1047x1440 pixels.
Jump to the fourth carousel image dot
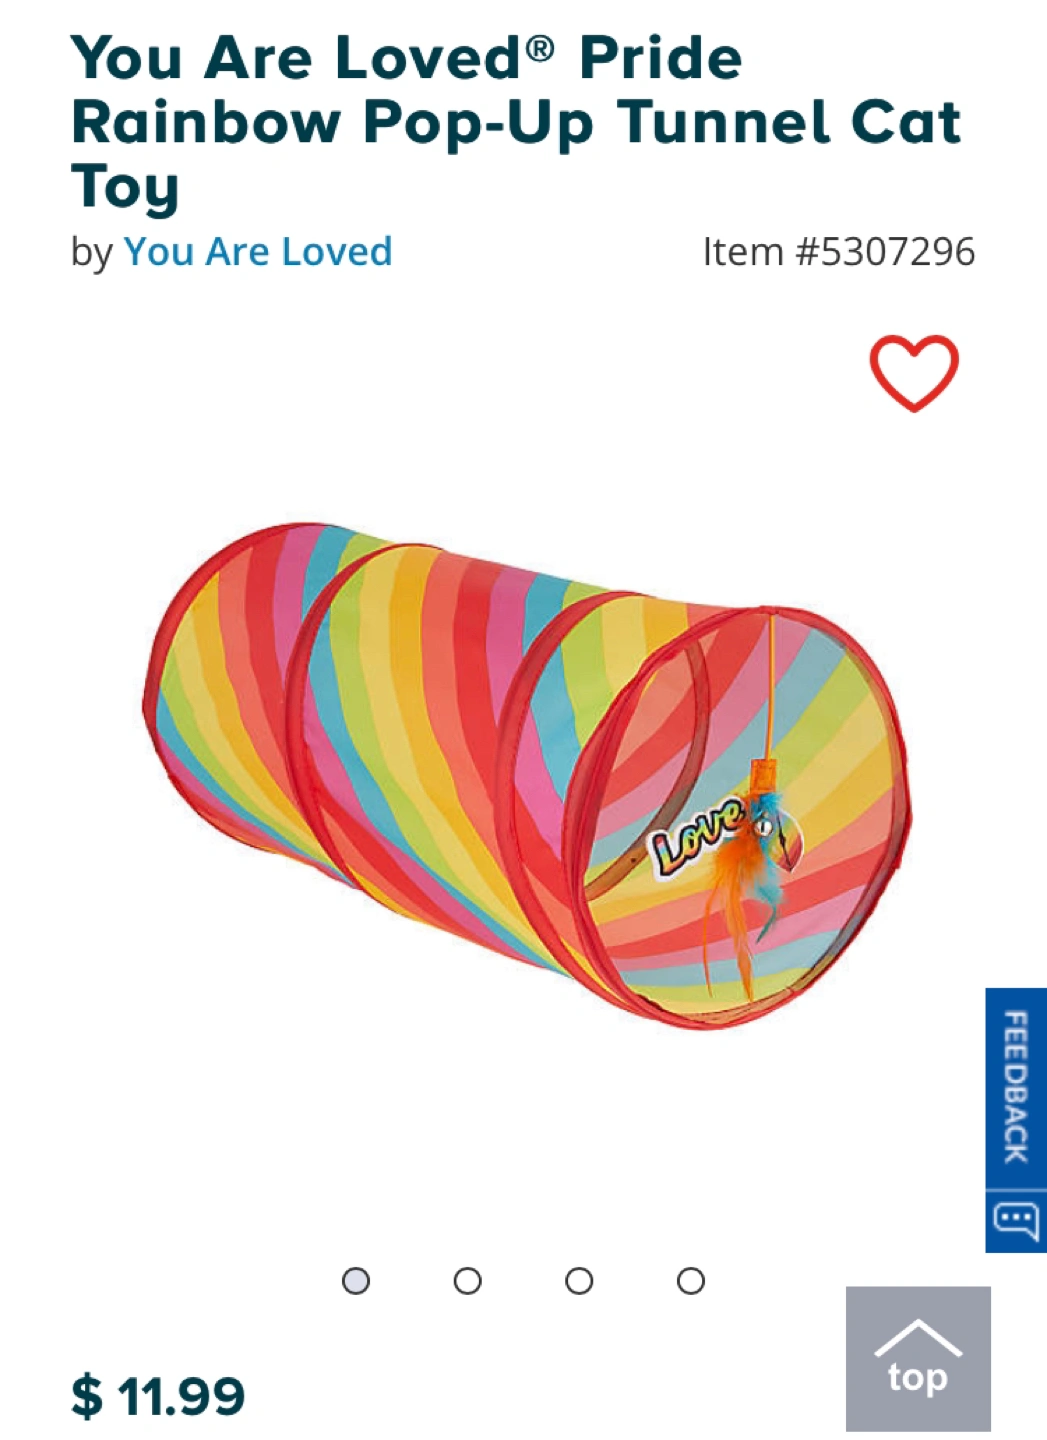coord(691,1281)
